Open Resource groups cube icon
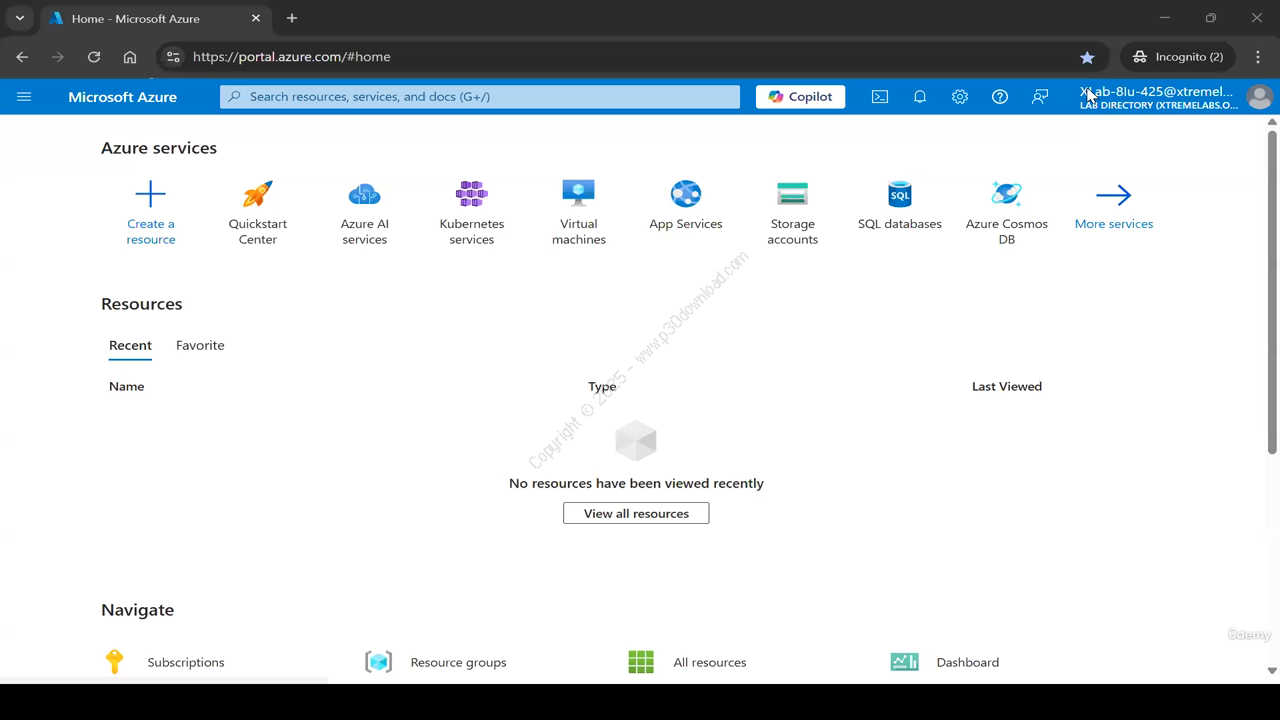The width and height of the screenshot is (1280, 720). pyautogui.click(x=379, y=662)
